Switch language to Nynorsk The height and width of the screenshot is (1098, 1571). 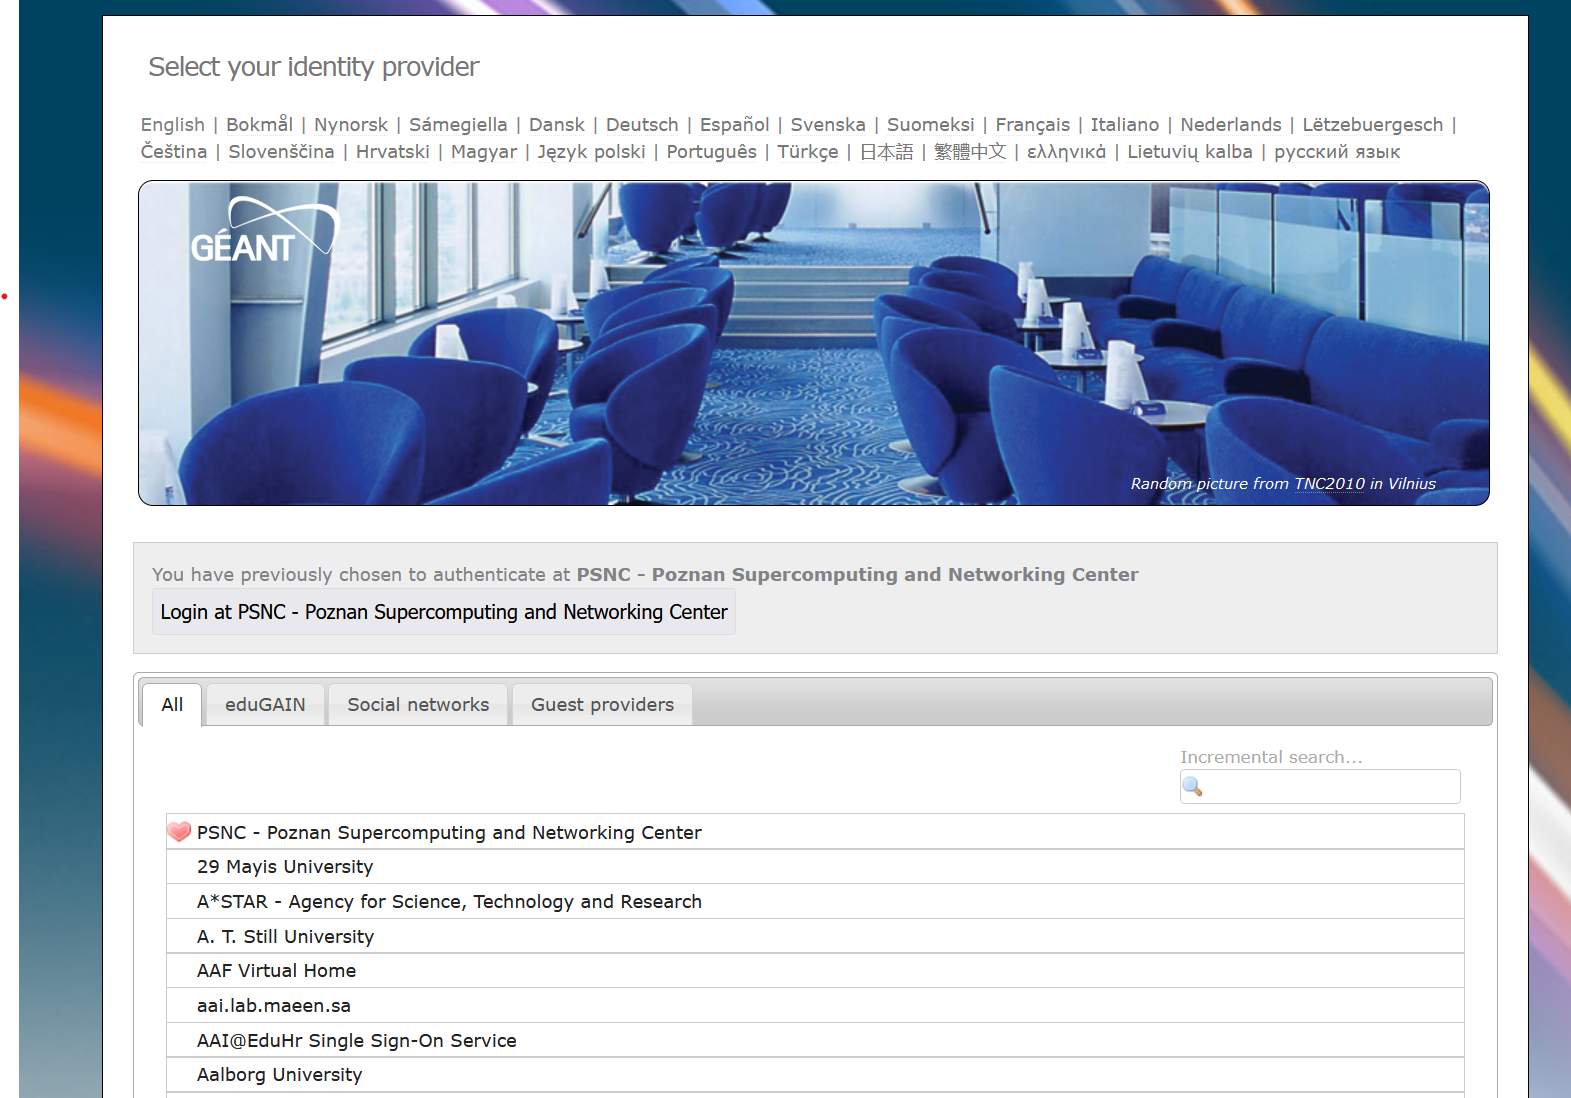point(351,125)
